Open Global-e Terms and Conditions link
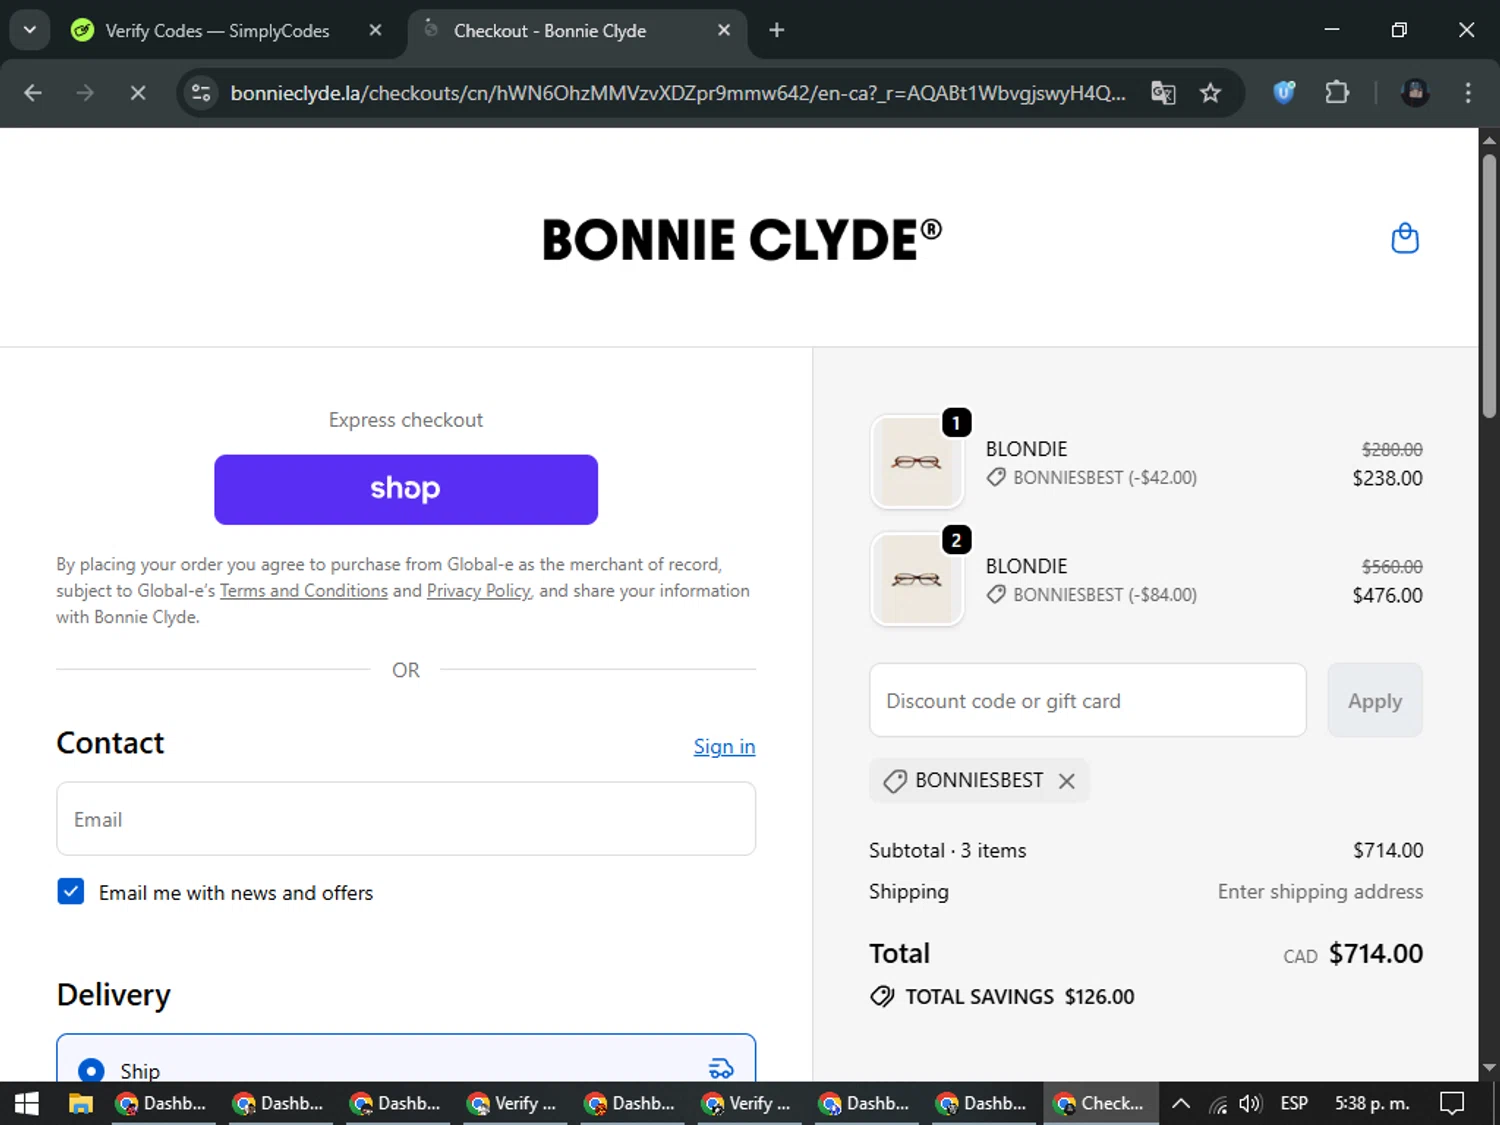 click(x=304, y=591)
